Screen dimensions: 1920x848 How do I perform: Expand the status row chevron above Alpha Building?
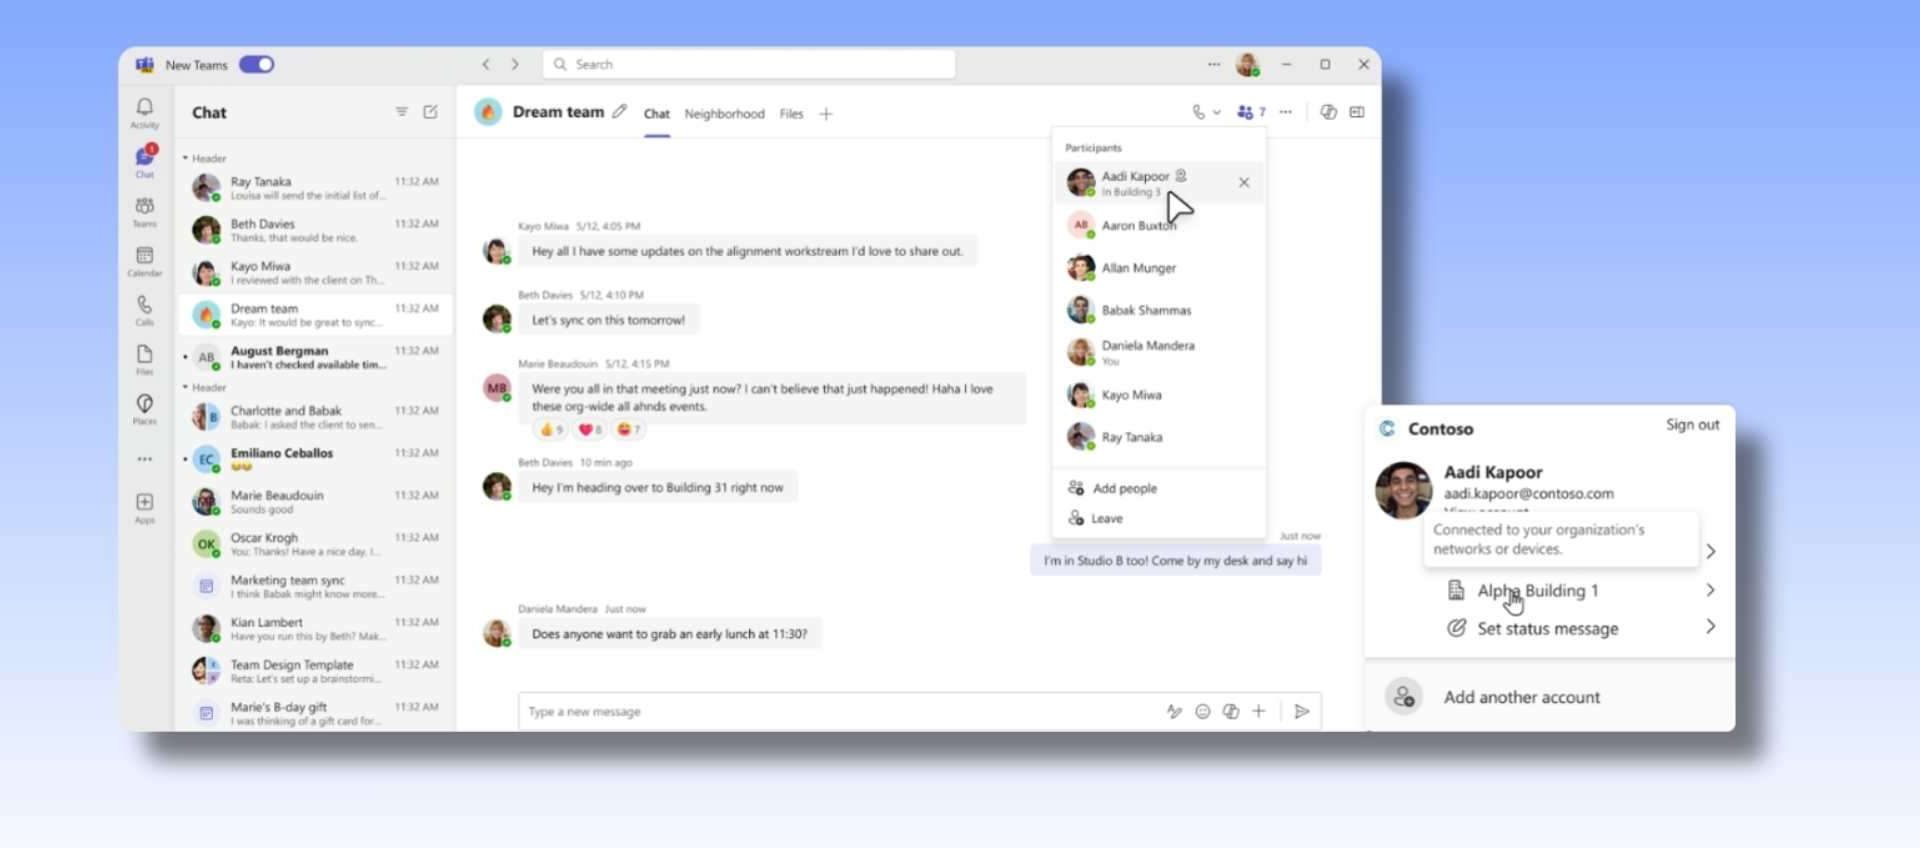coord(1711,551)
